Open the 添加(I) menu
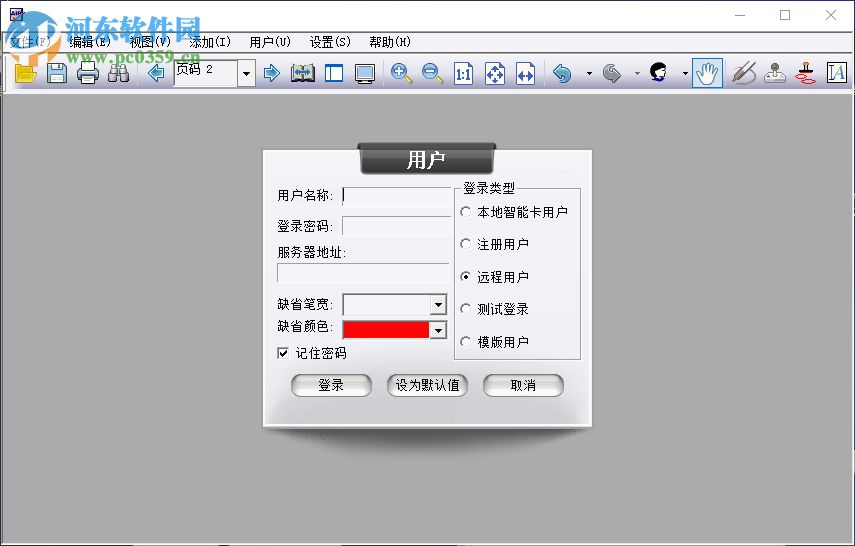 (x=210, y=42)
